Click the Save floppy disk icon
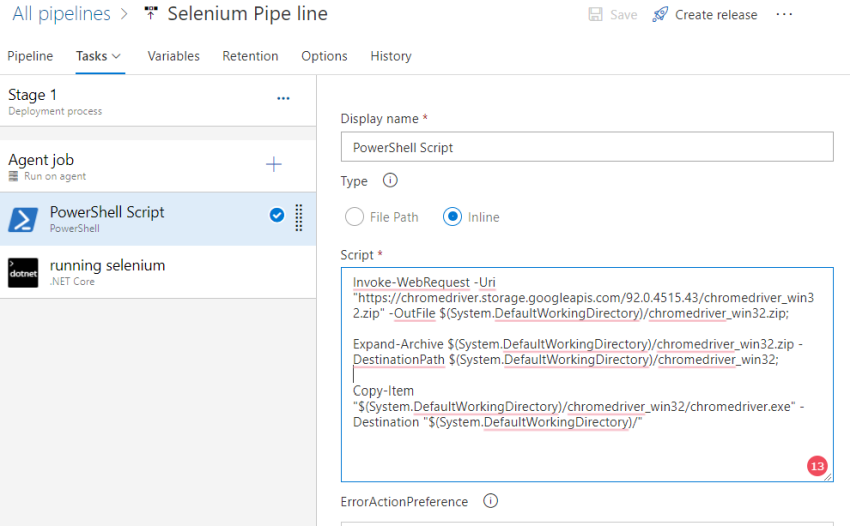 pyautogui.click(x=596, y=15)
